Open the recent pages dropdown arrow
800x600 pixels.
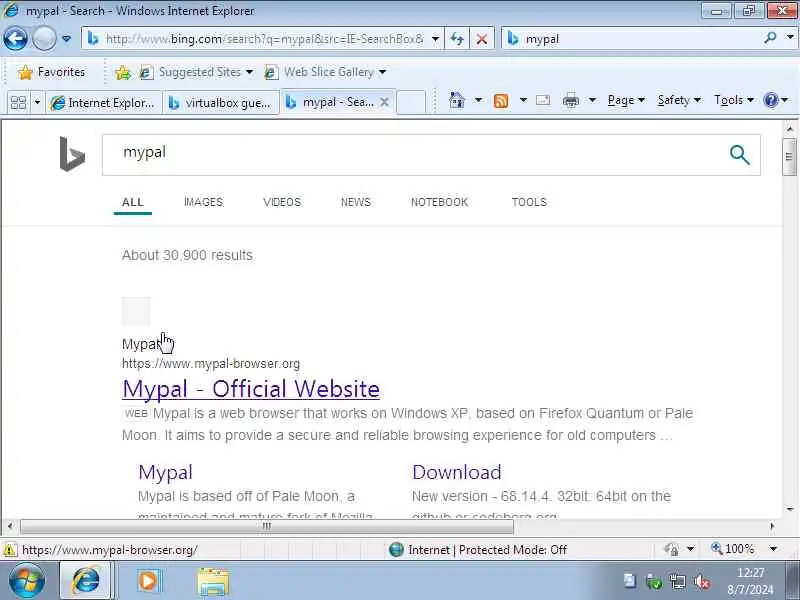(66, 39)
